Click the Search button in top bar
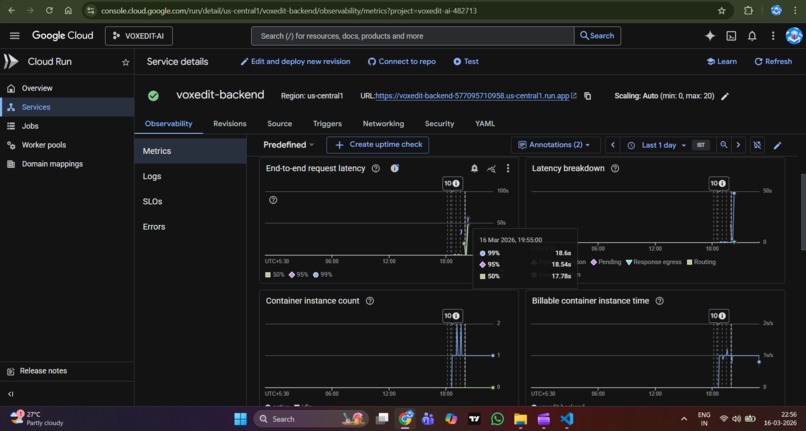The height and width of the screenshot is (431, 806). coord(597,36)
